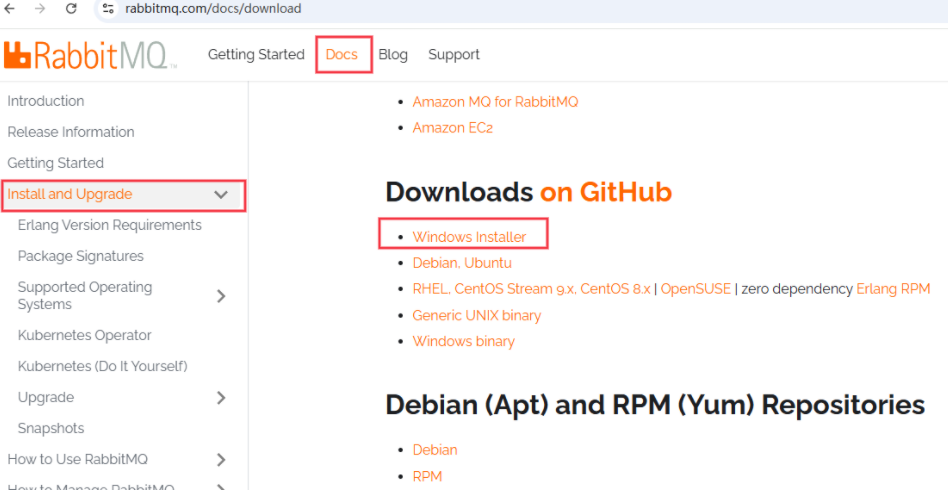Click the Windows binary link
This screenshot has height=495, width=949.
464,341
